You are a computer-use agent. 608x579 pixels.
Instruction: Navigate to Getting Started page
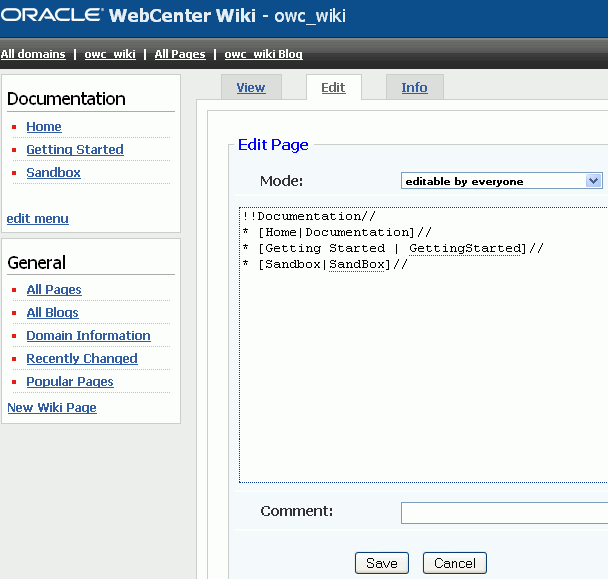[75, 150]
